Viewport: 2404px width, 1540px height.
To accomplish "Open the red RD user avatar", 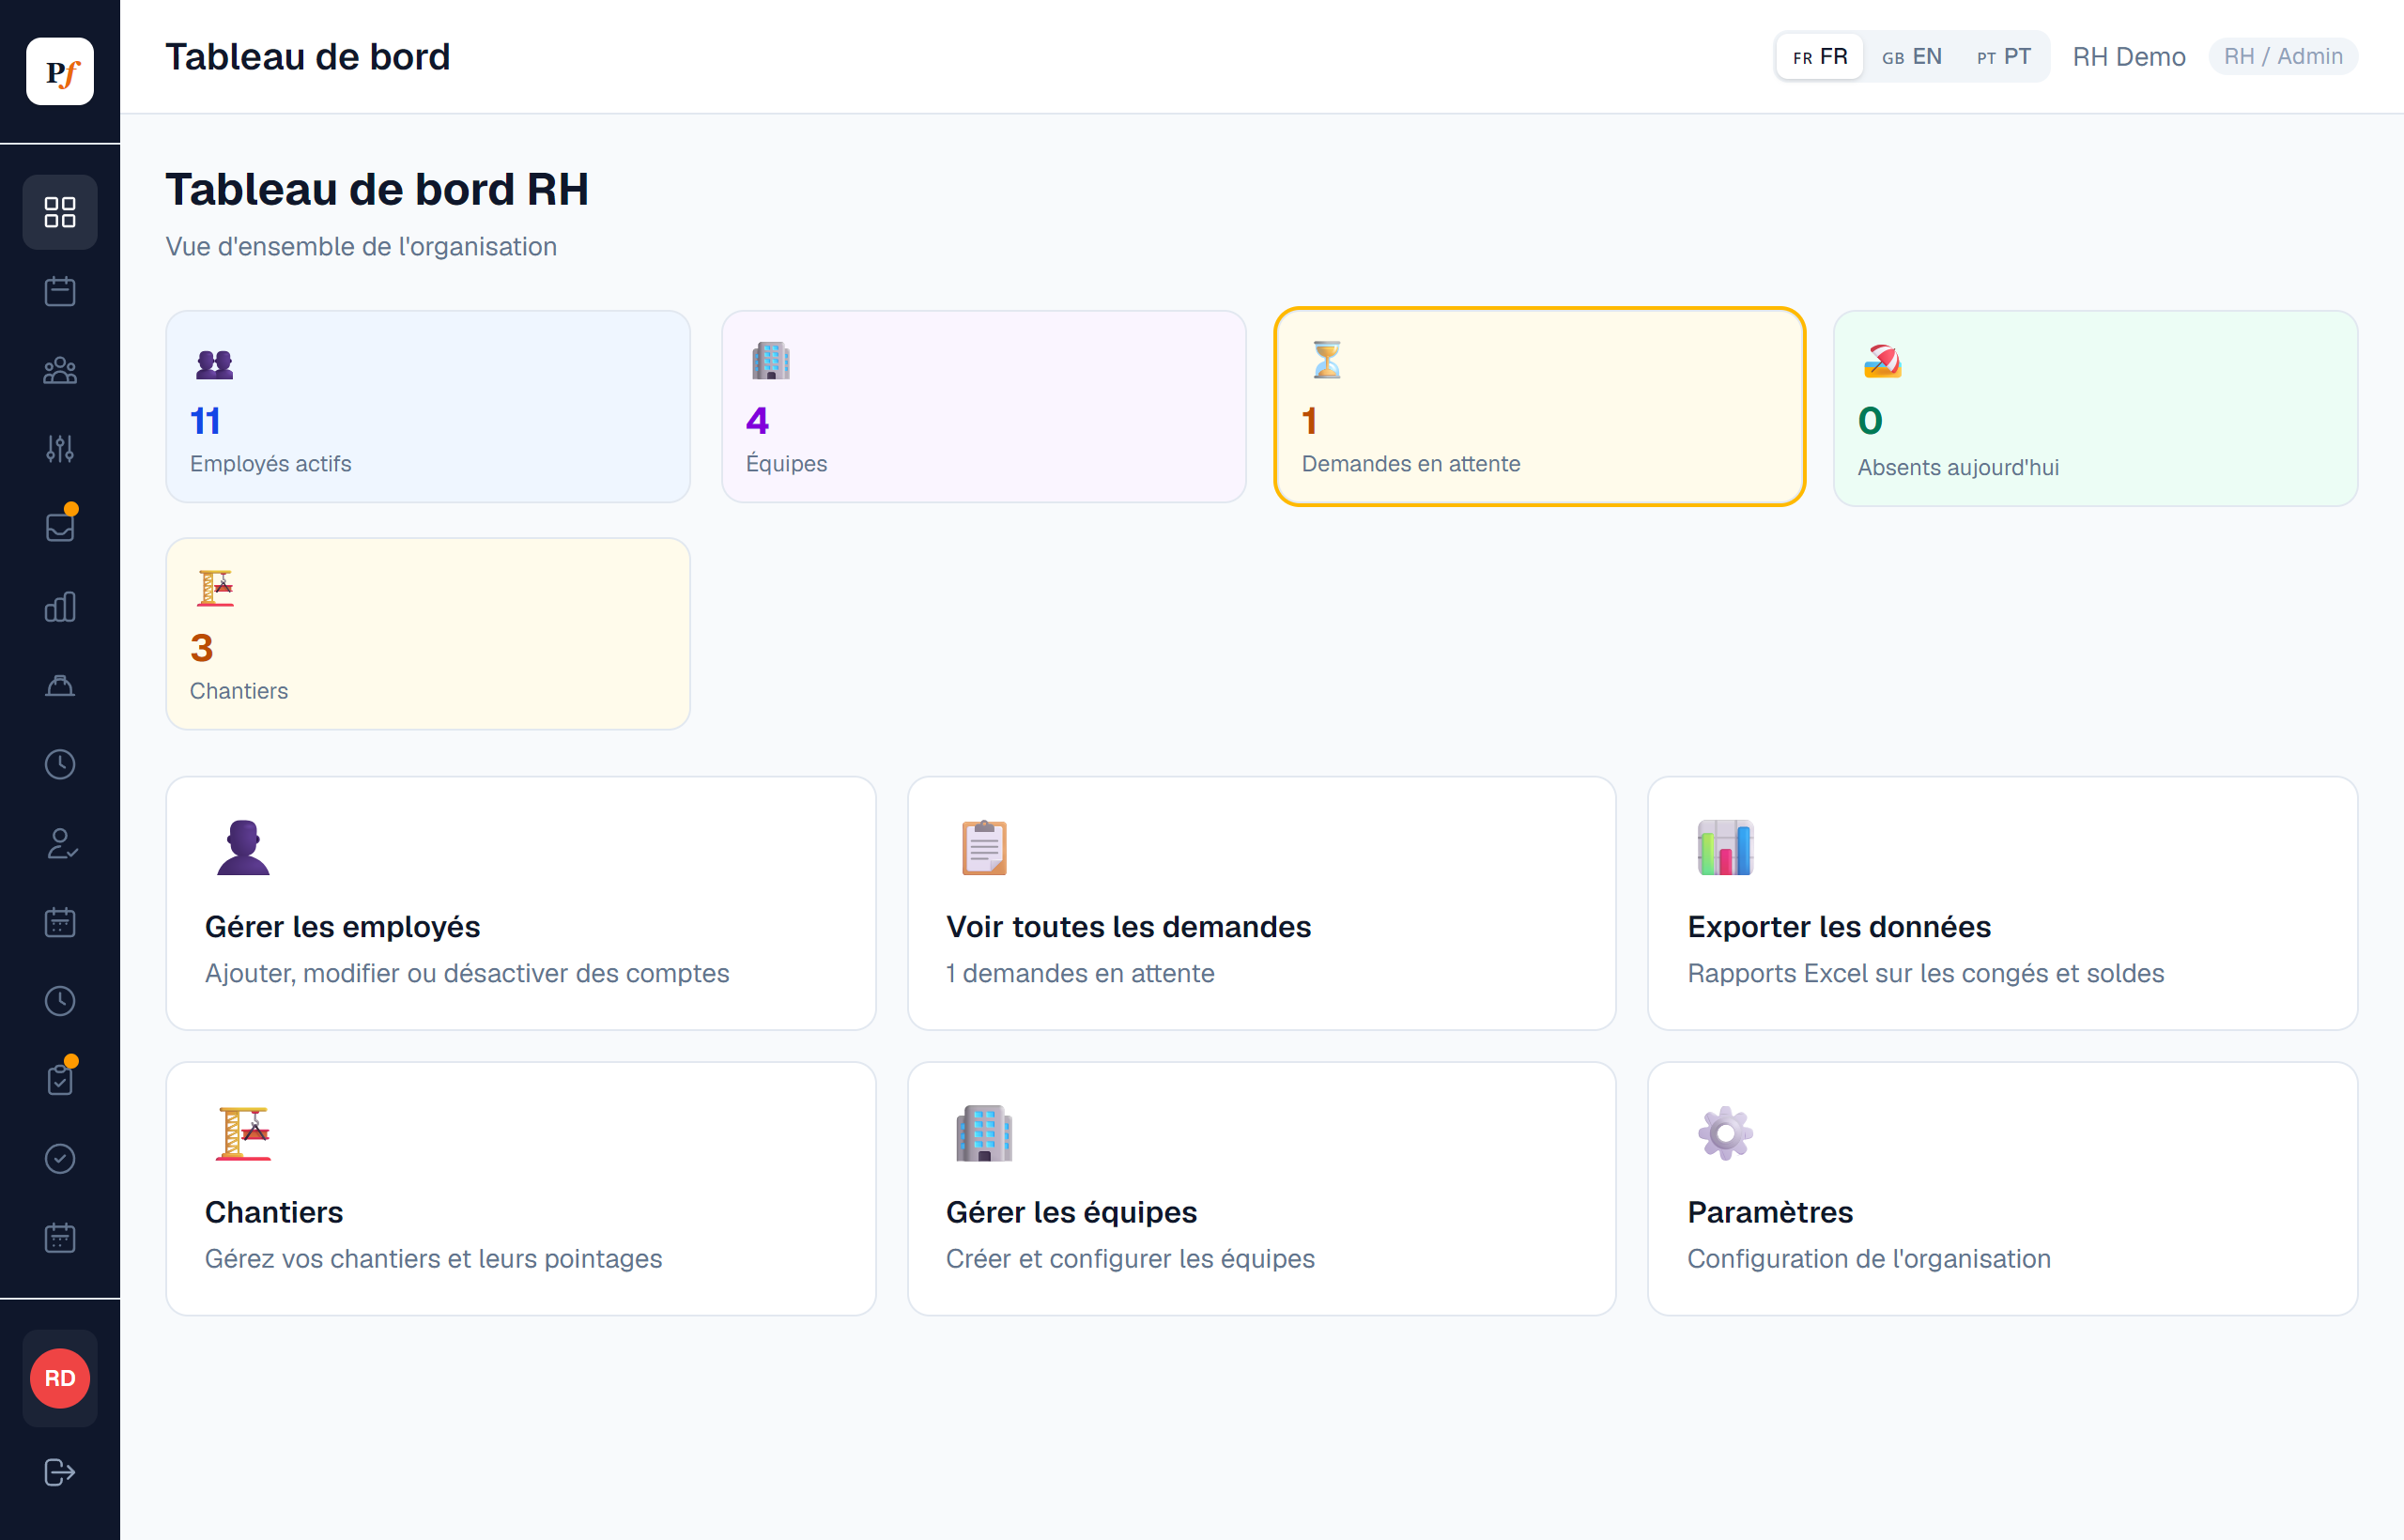I will (60, 1378).
